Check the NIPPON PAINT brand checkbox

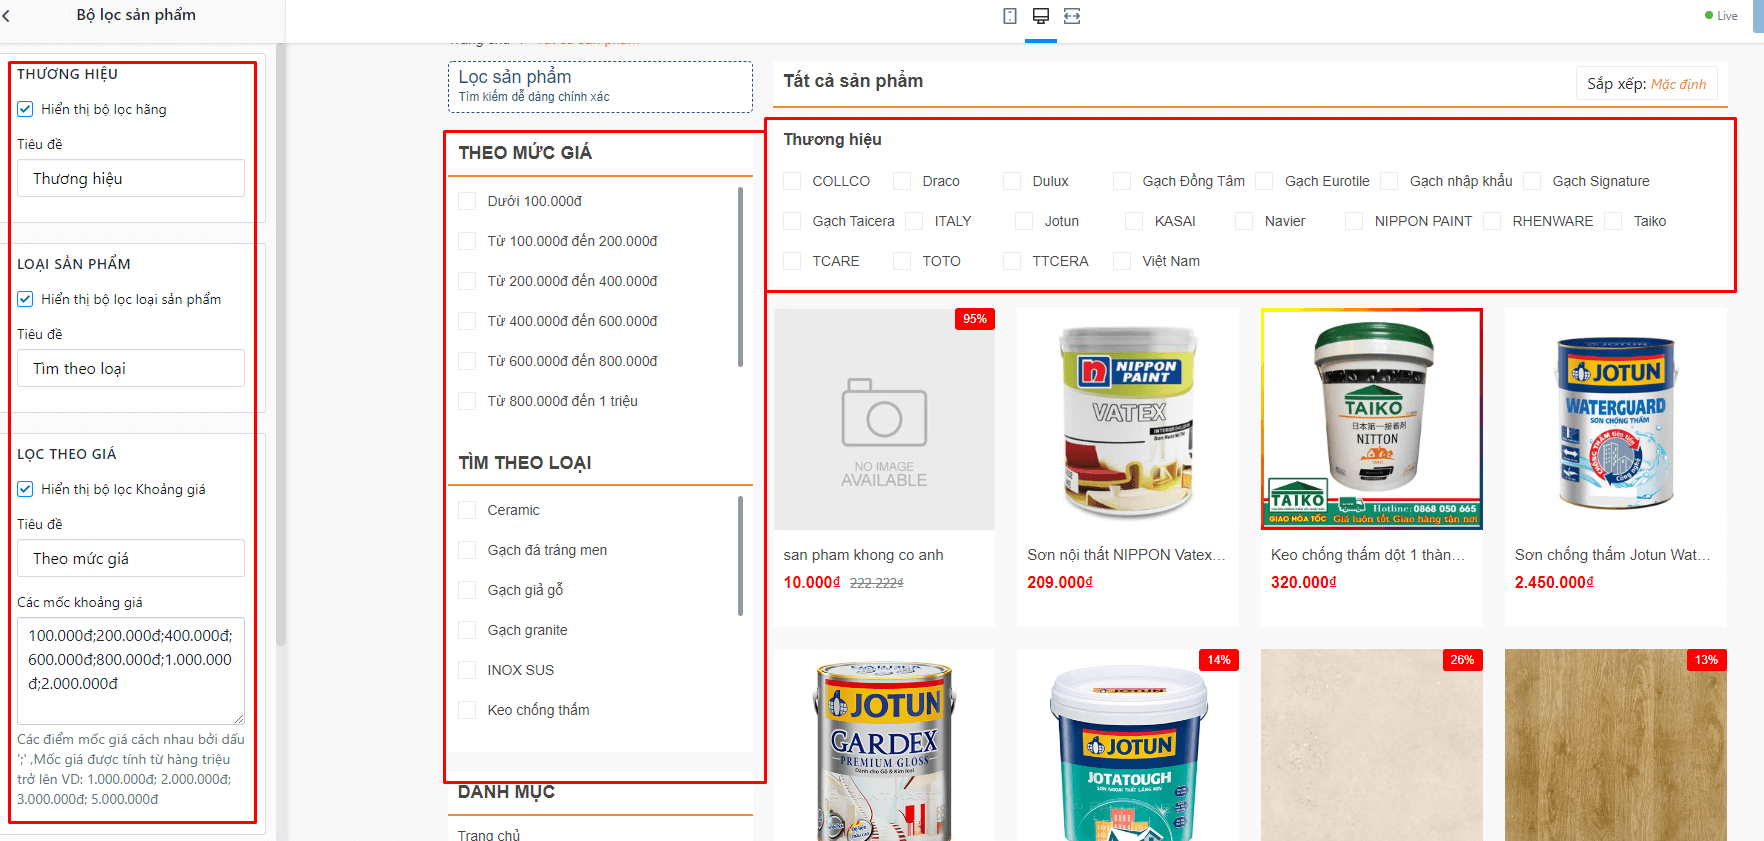1354,221
